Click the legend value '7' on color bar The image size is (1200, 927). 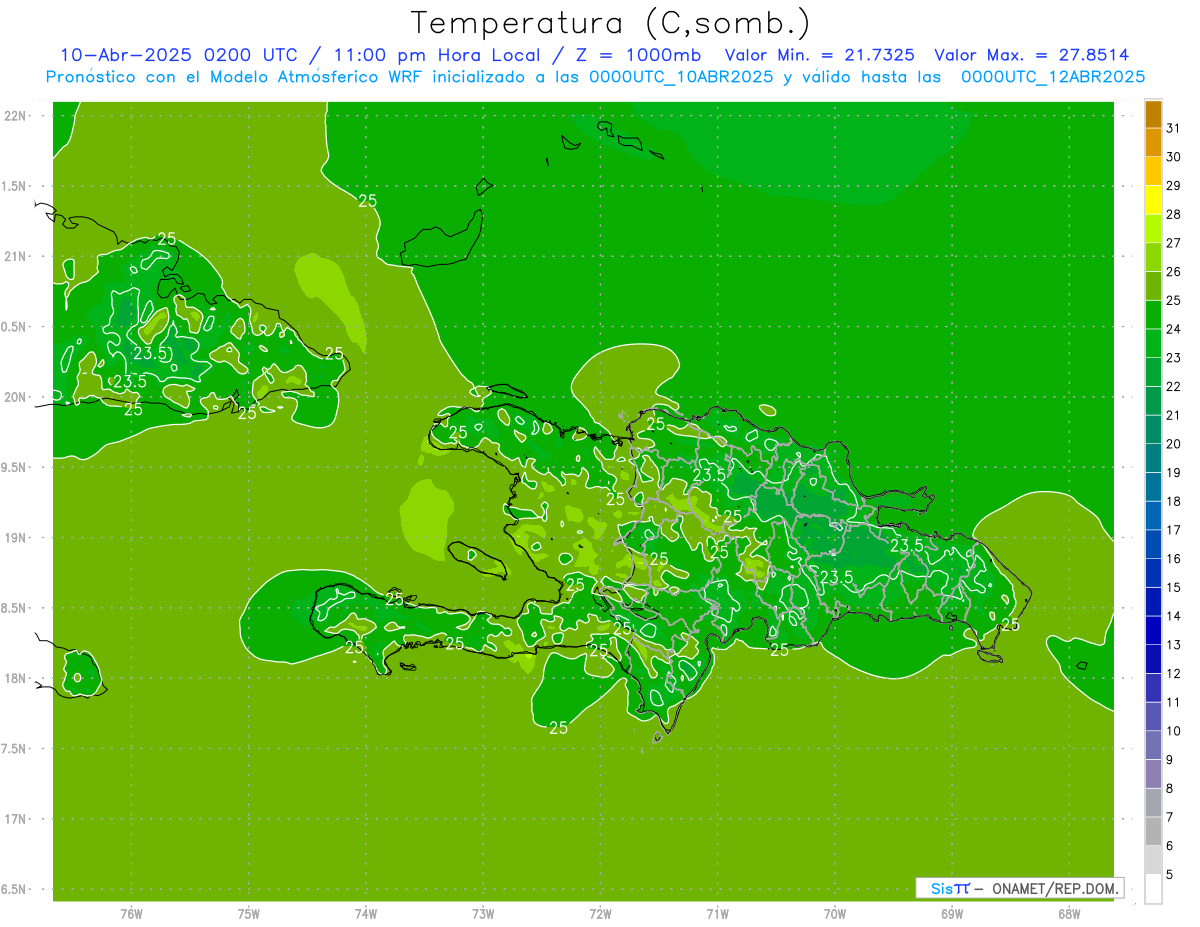(1171, 817)
